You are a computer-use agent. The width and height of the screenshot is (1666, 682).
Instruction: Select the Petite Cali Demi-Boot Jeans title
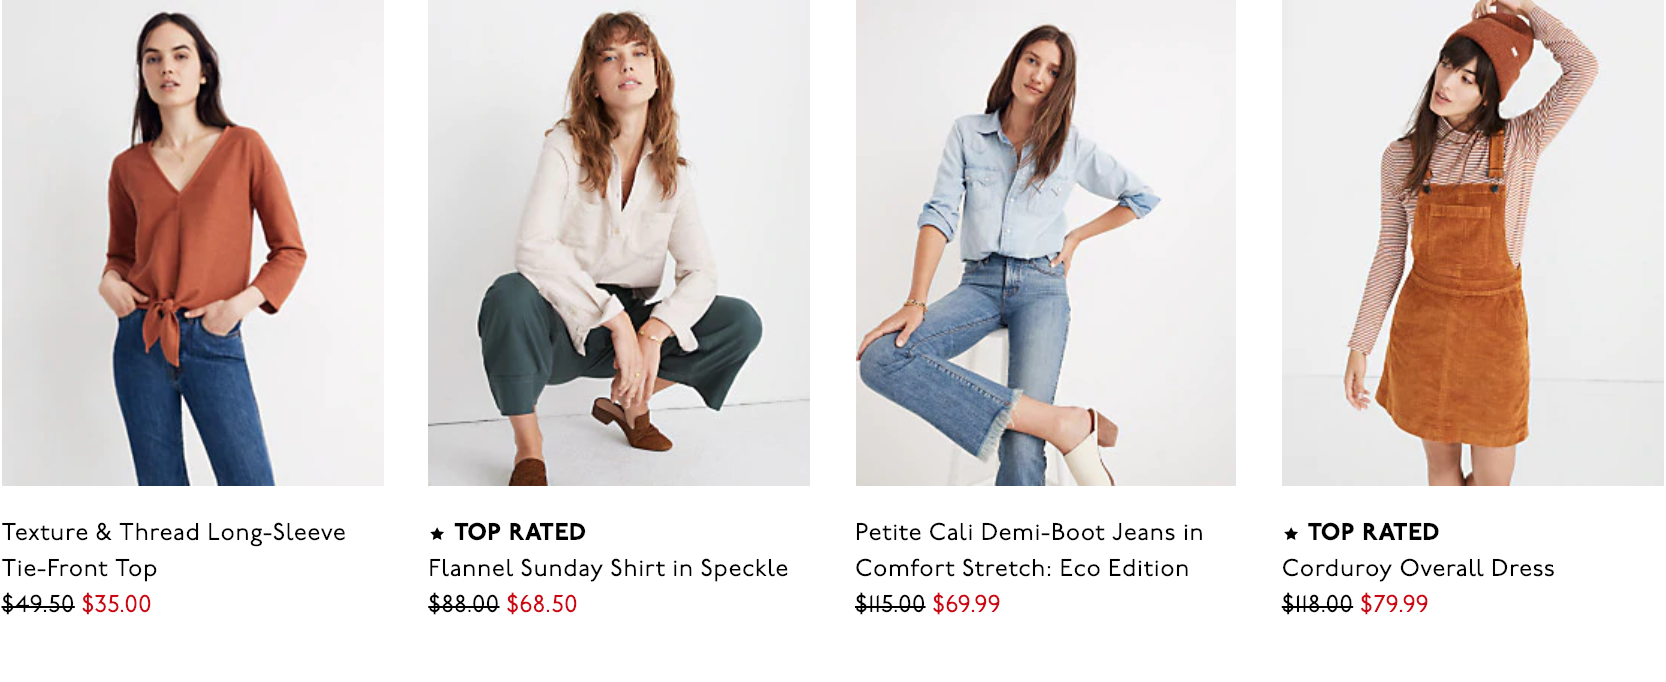point(1029,550)
